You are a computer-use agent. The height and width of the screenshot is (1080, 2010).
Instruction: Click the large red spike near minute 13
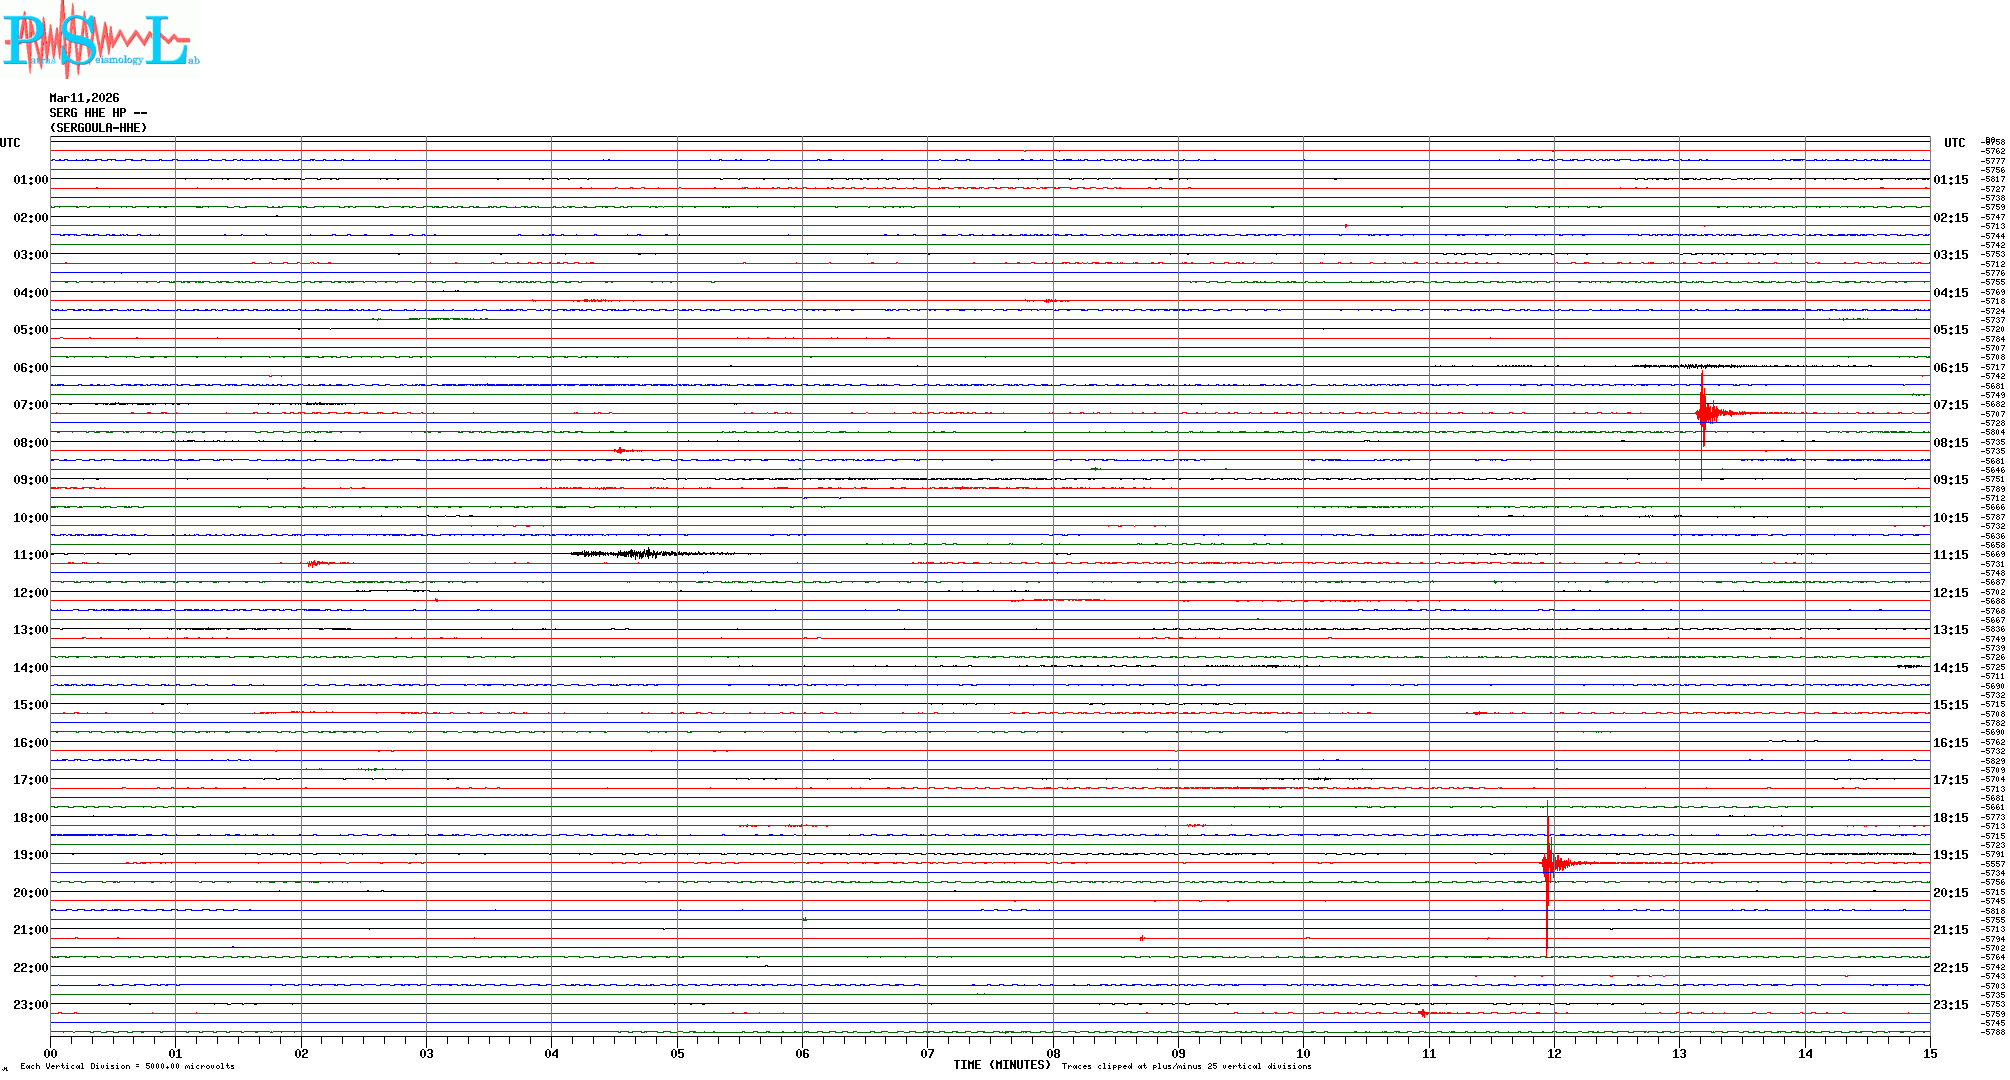[x=1704, y=412]
